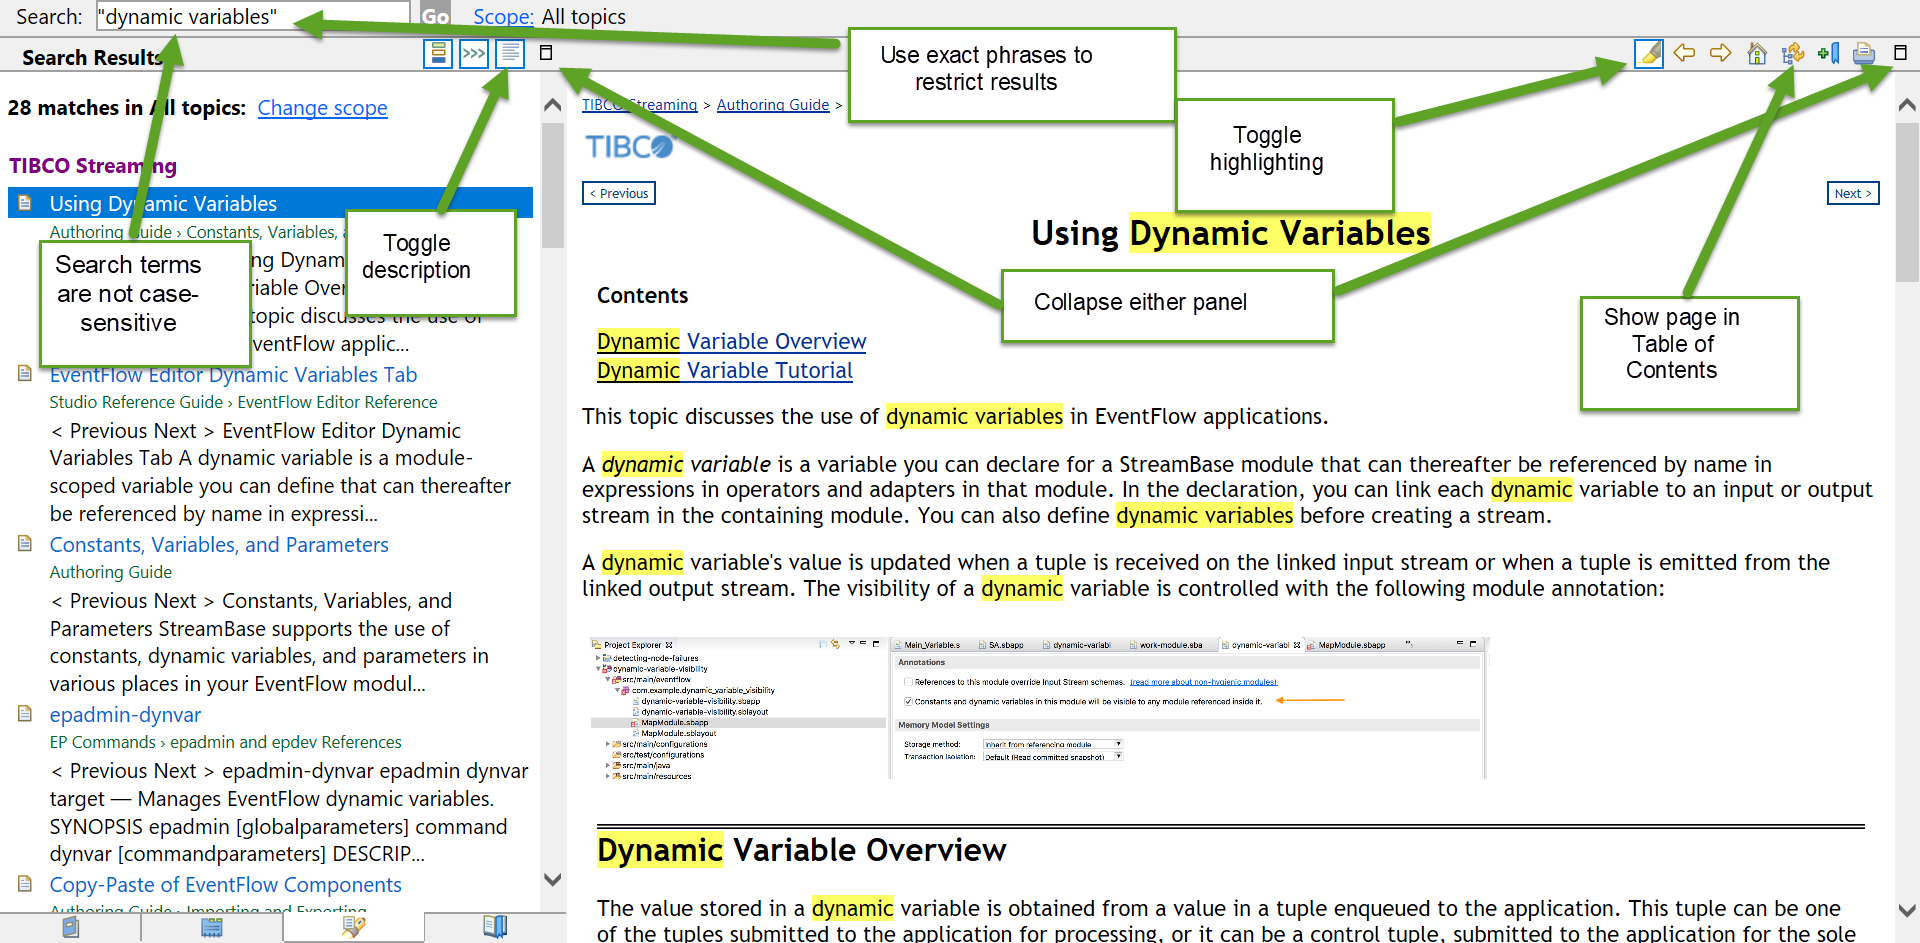This screenshot has height=943, width=1920.
Task: Switch to the Index tab
Action: click(x=212, y=928)
